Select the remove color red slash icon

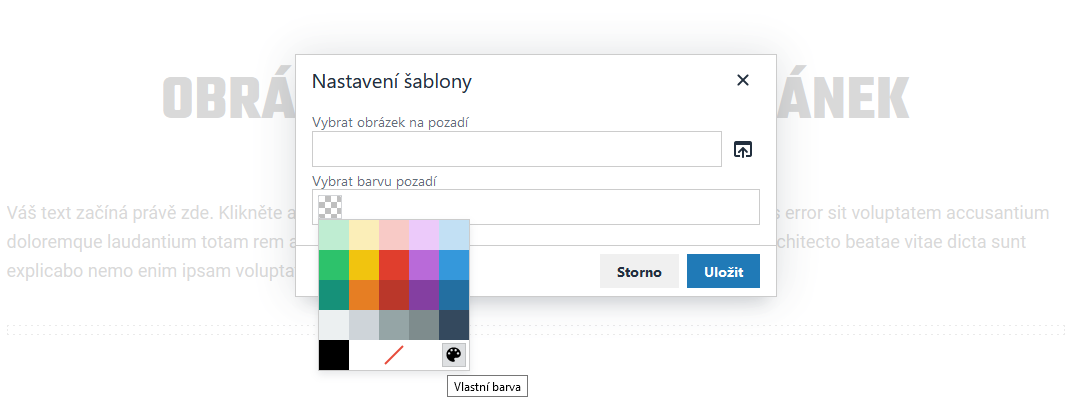pos(394,355)
